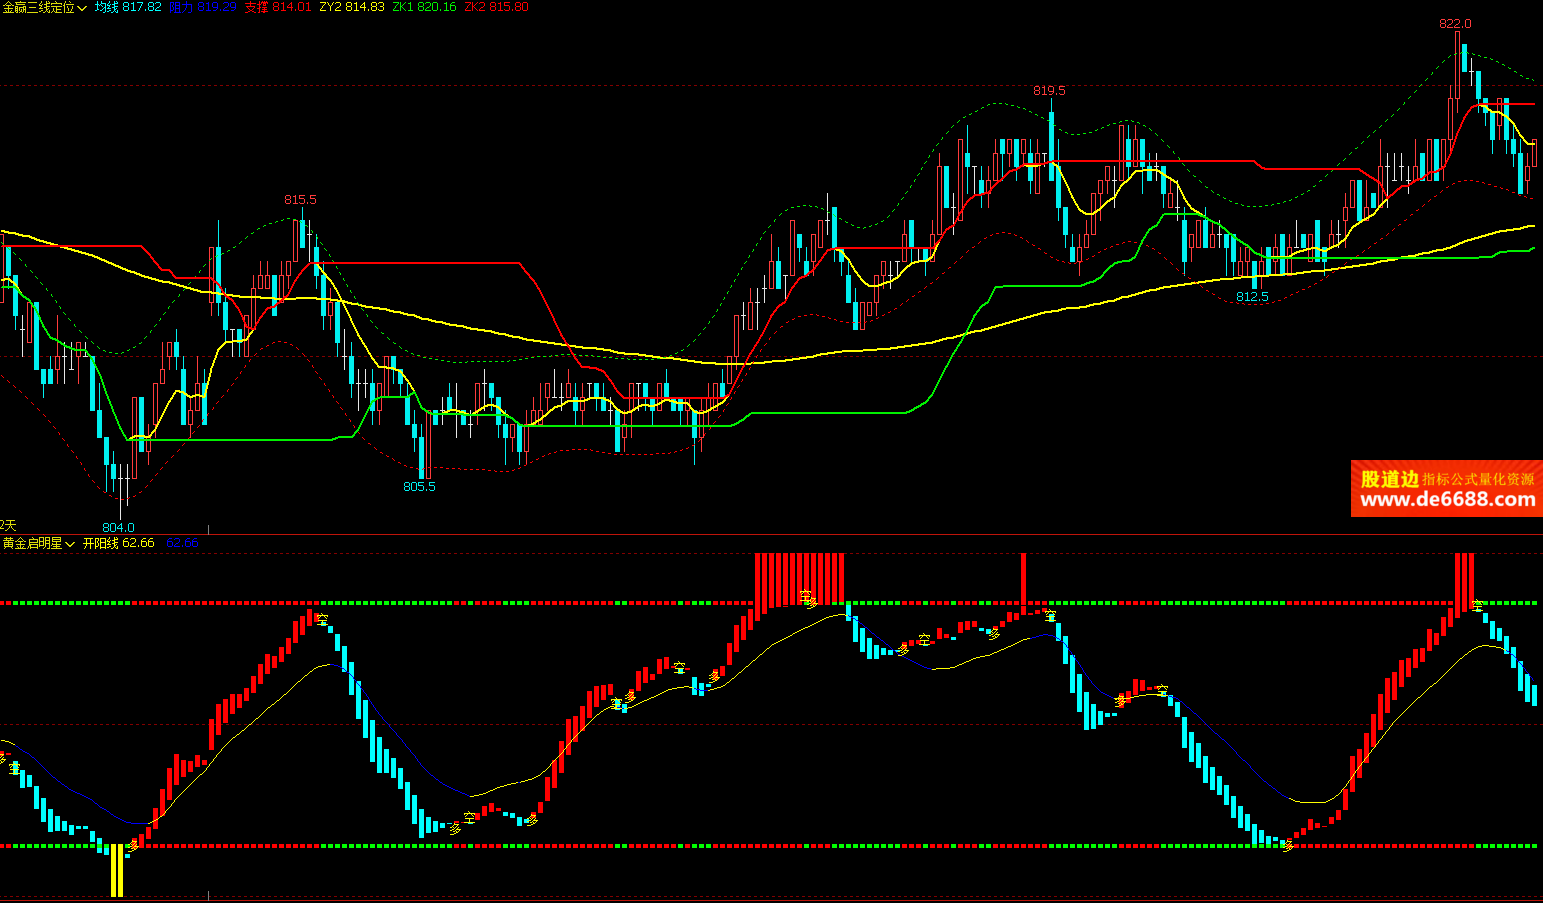This screenshot has height=903, width=1543.
Task: Click the 805.5 low price label
Action: pyautogui.click(x=420, y=487)
